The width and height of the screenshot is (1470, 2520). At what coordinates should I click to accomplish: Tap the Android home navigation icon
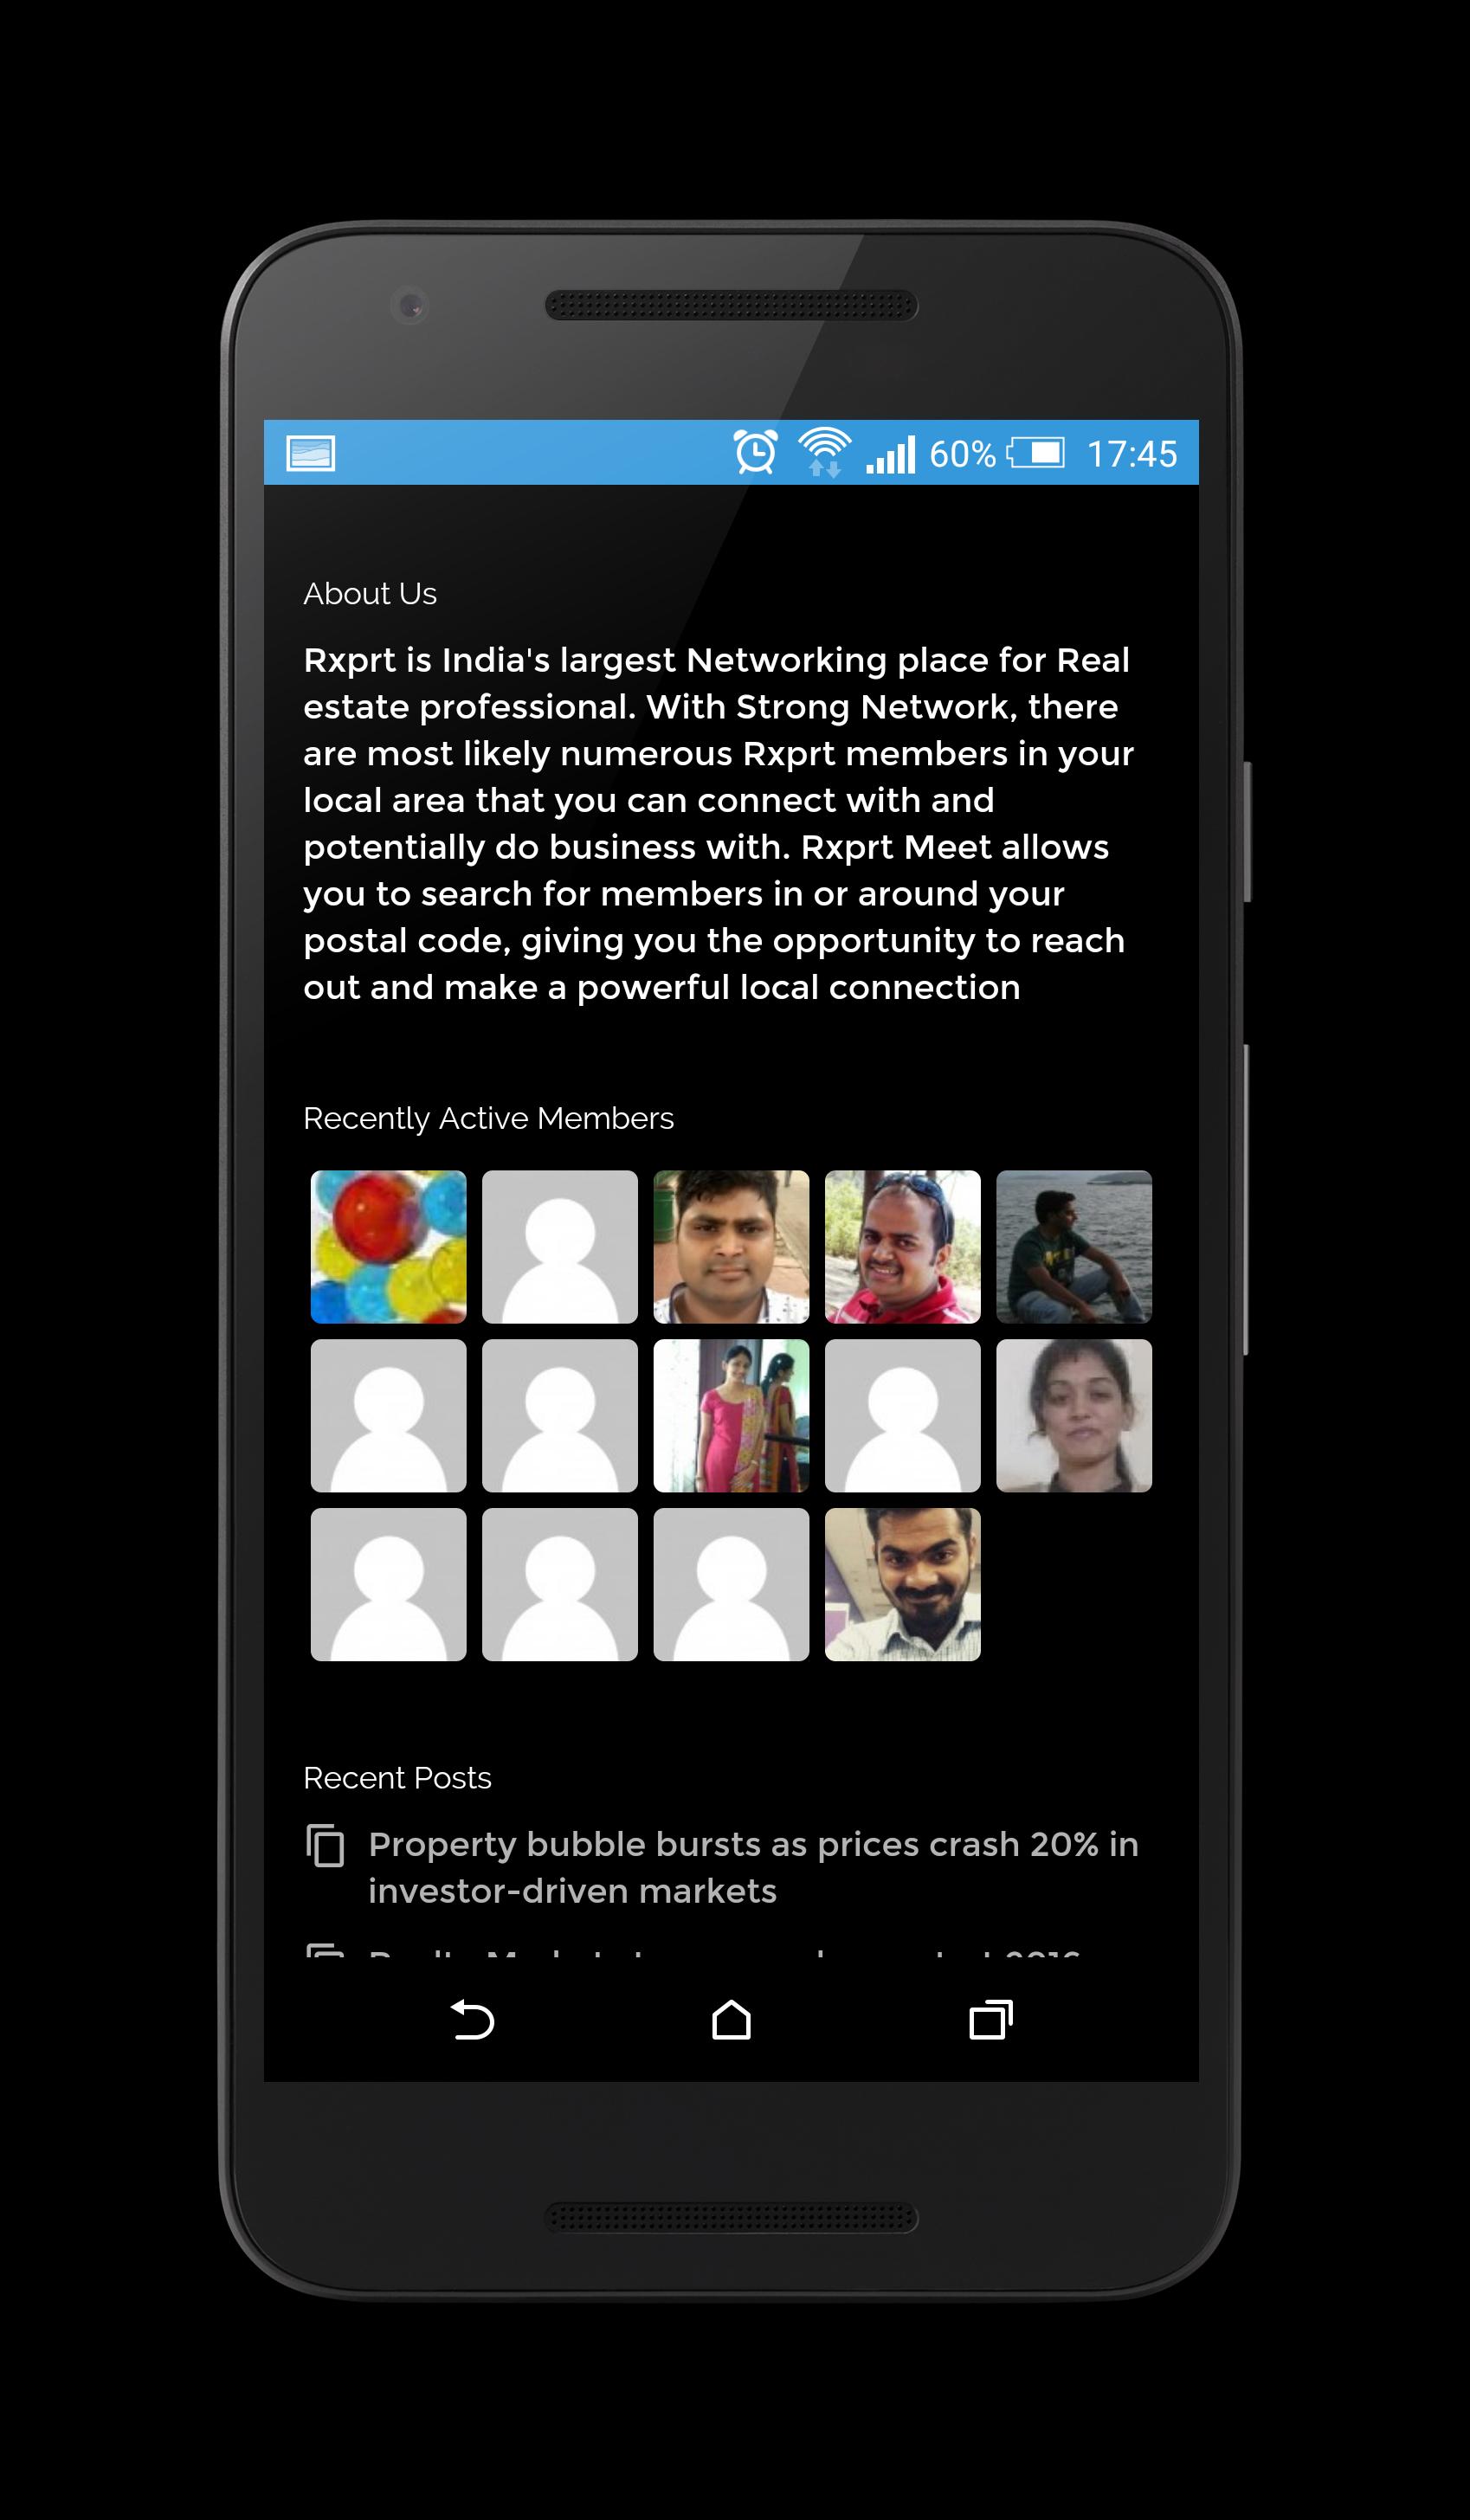(731, 2019)
